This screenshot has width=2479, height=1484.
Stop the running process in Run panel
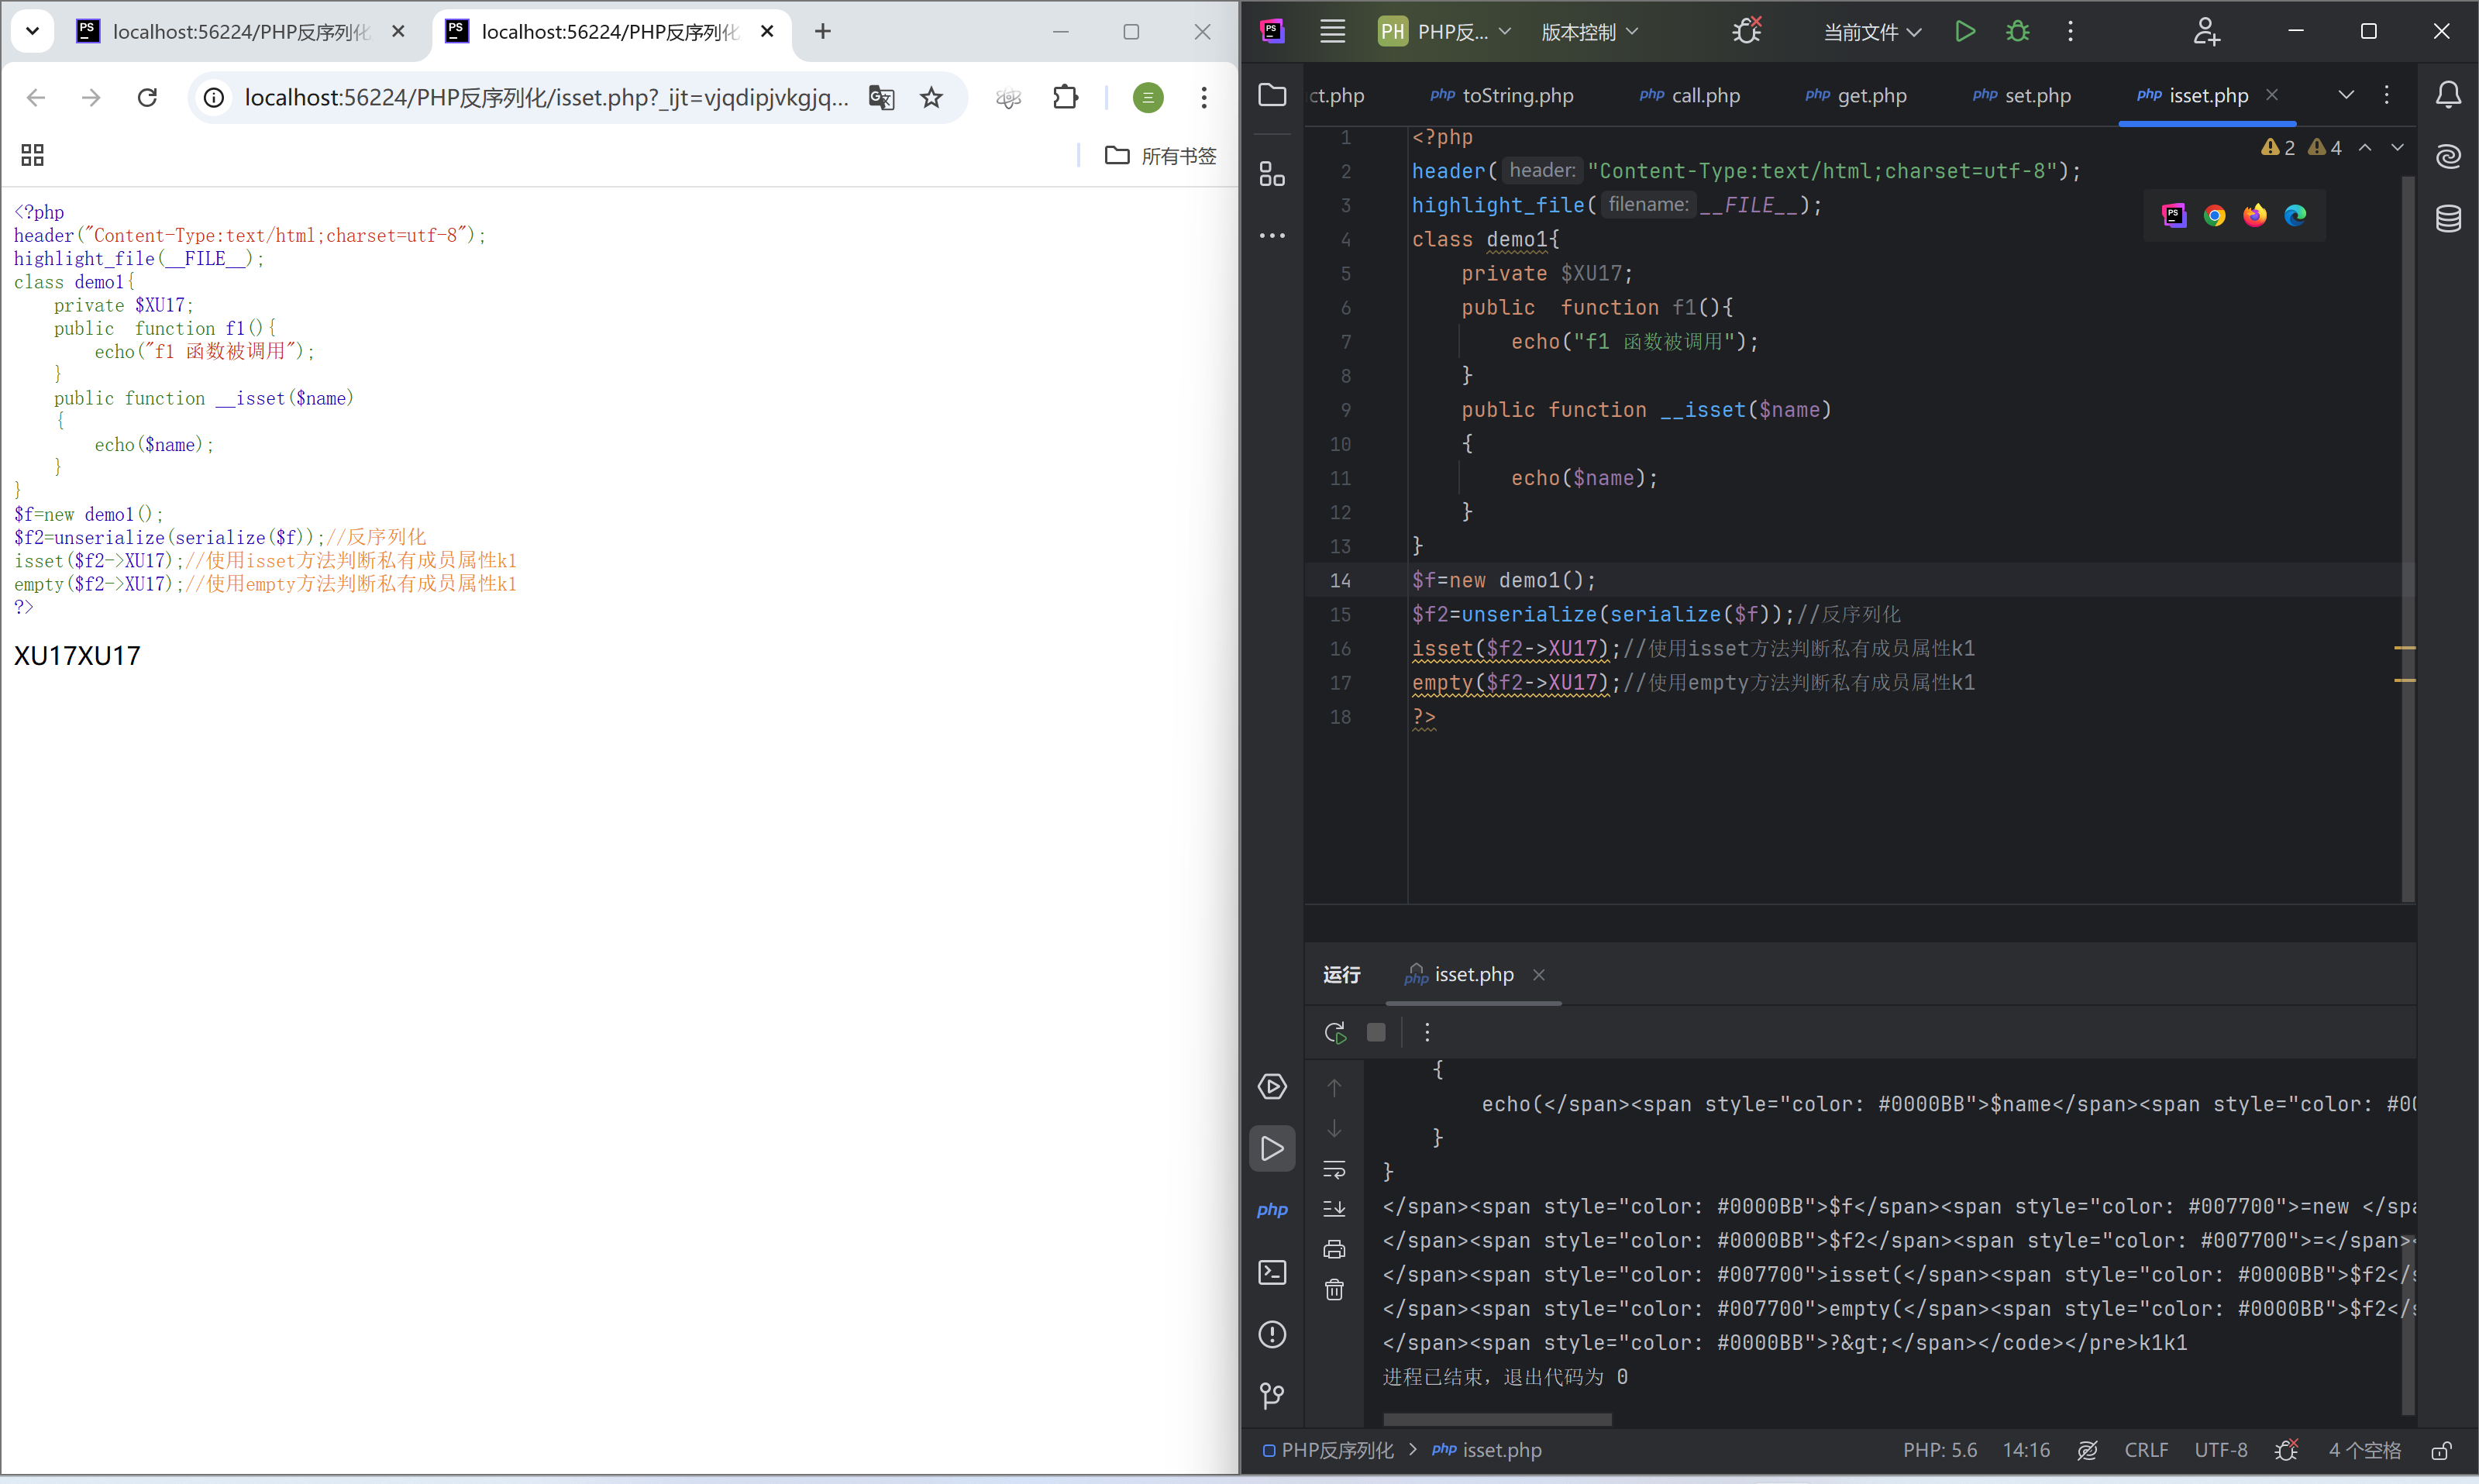(1376, 1032)
